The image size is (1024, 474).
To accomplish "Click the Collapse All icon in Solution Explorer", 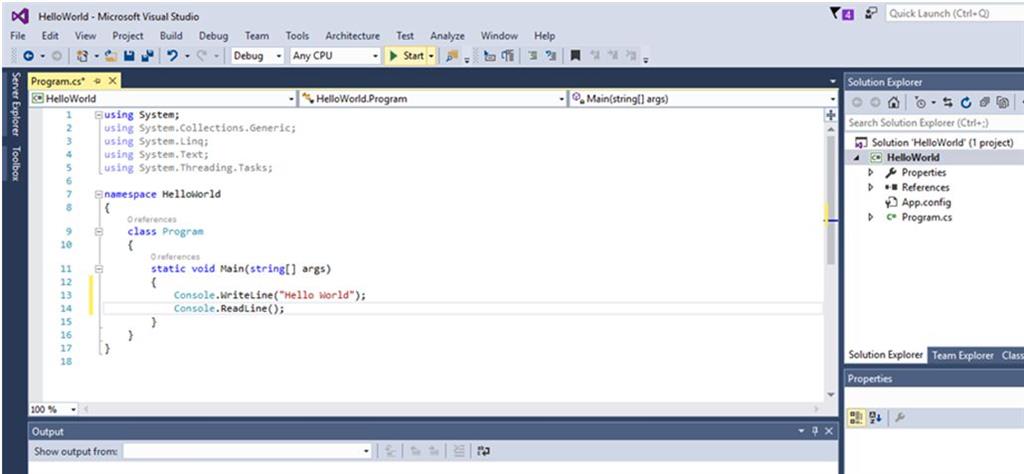I will pos(985,103).
